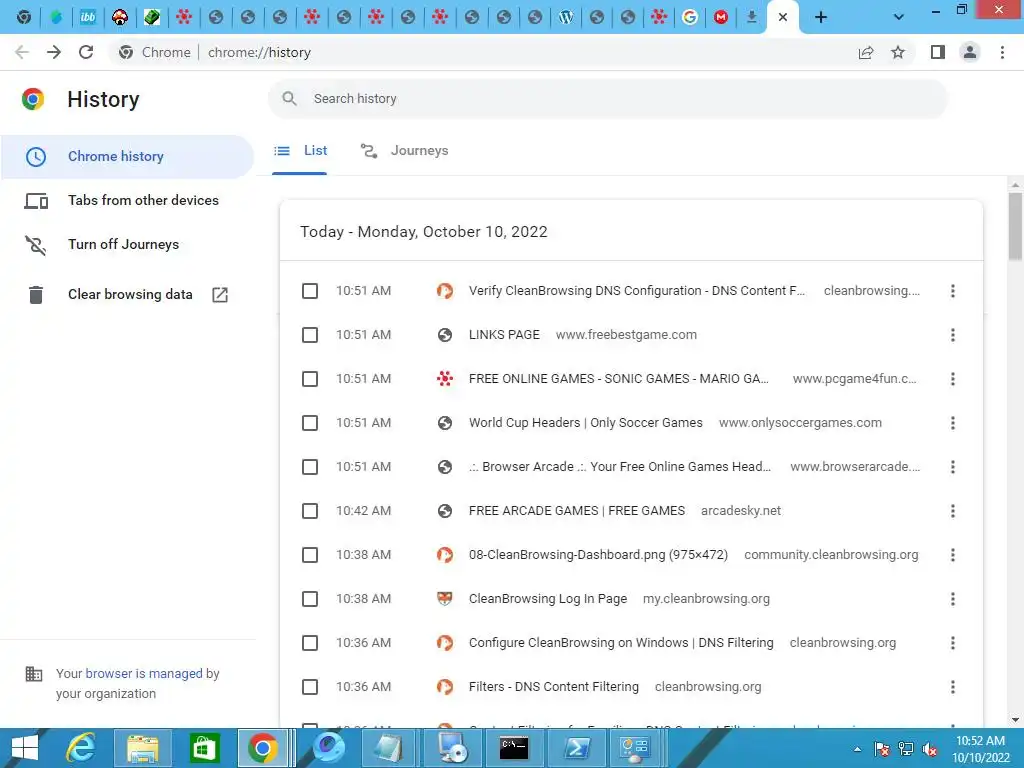Select Chrome history in sidebar

127,157
